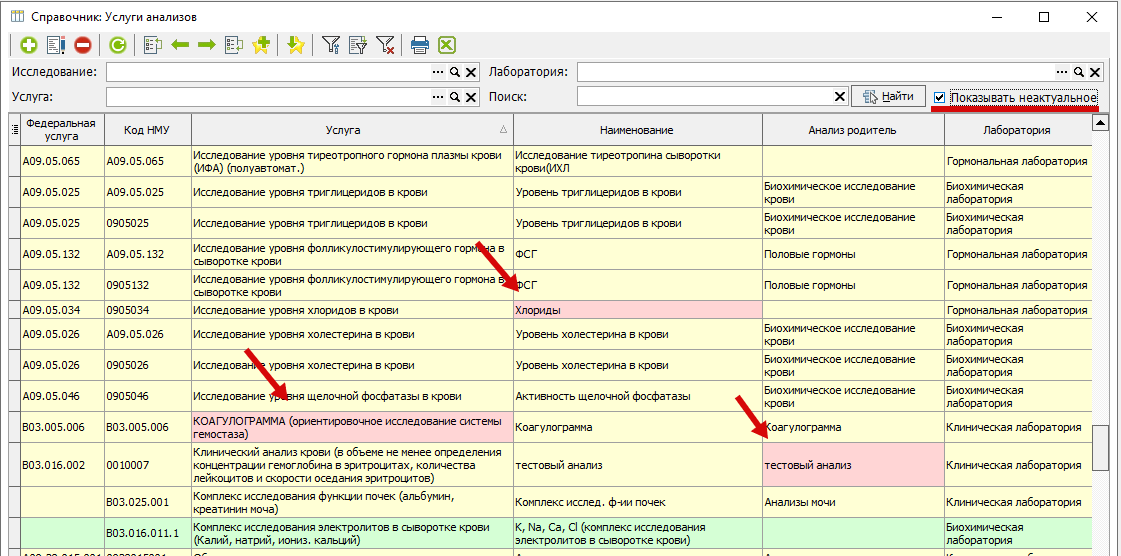
Task: Export to Excel with the green X icon
Action: pyautogui.click(x=447, y=46)
